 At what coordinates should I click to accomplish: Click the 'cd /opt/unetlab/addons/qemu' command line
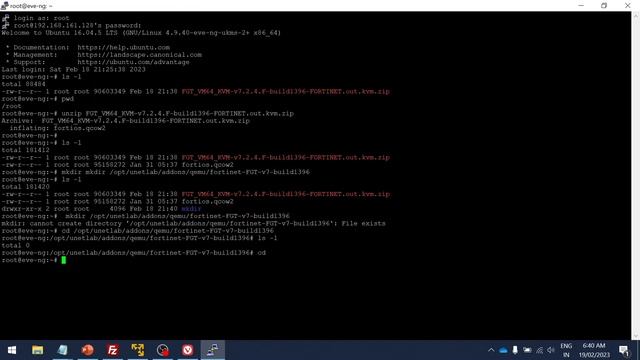tap(138, 231)
